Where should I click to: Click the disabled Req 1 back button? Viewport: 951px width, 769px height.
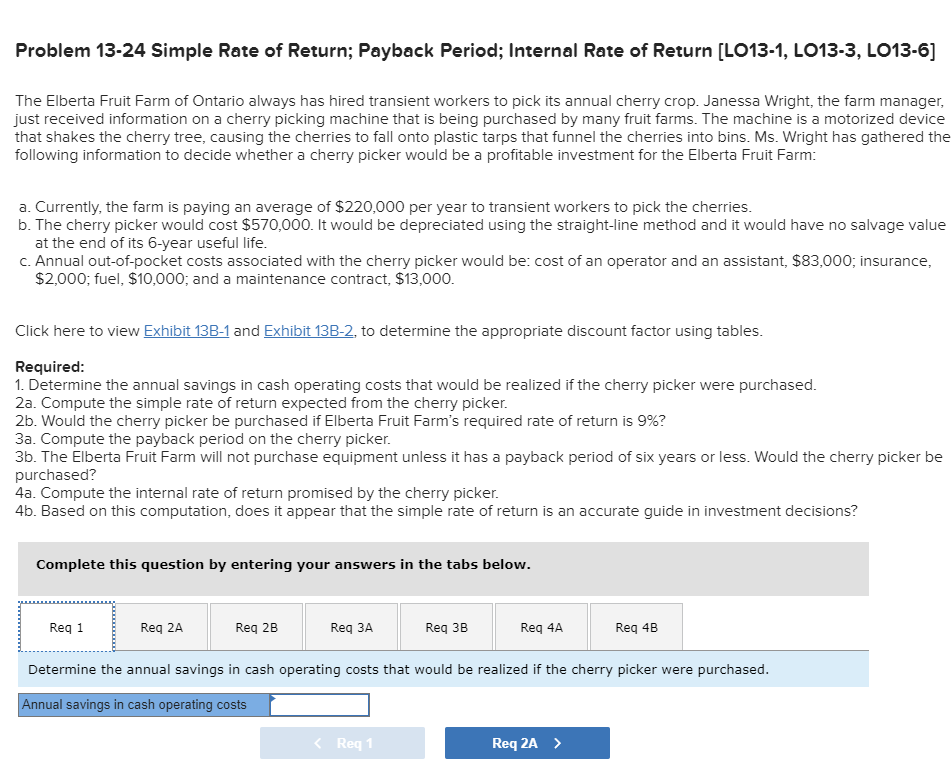tap(342, 742)
